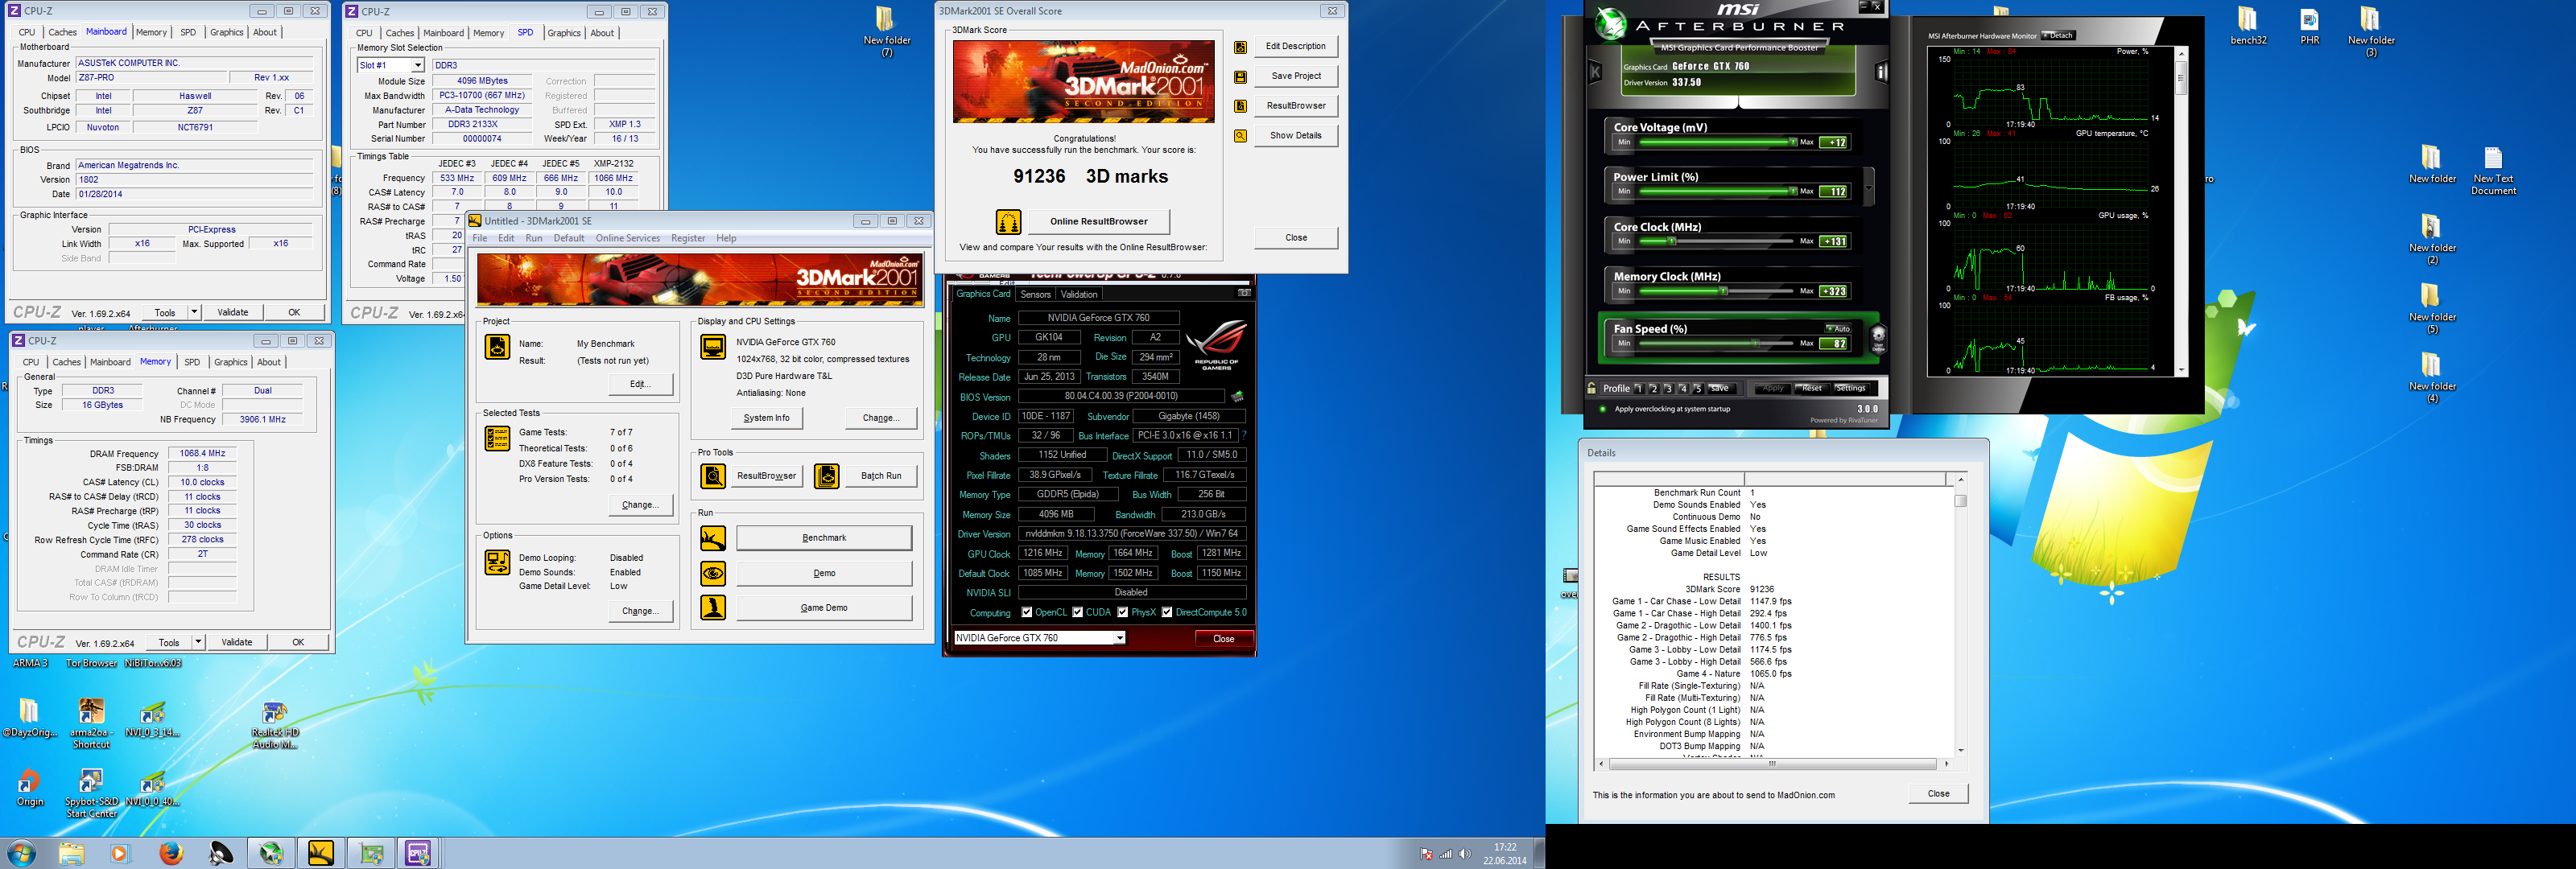
Task: Click the Bus Interface question mark in GPU-Z
Action: pos(1243,435)
